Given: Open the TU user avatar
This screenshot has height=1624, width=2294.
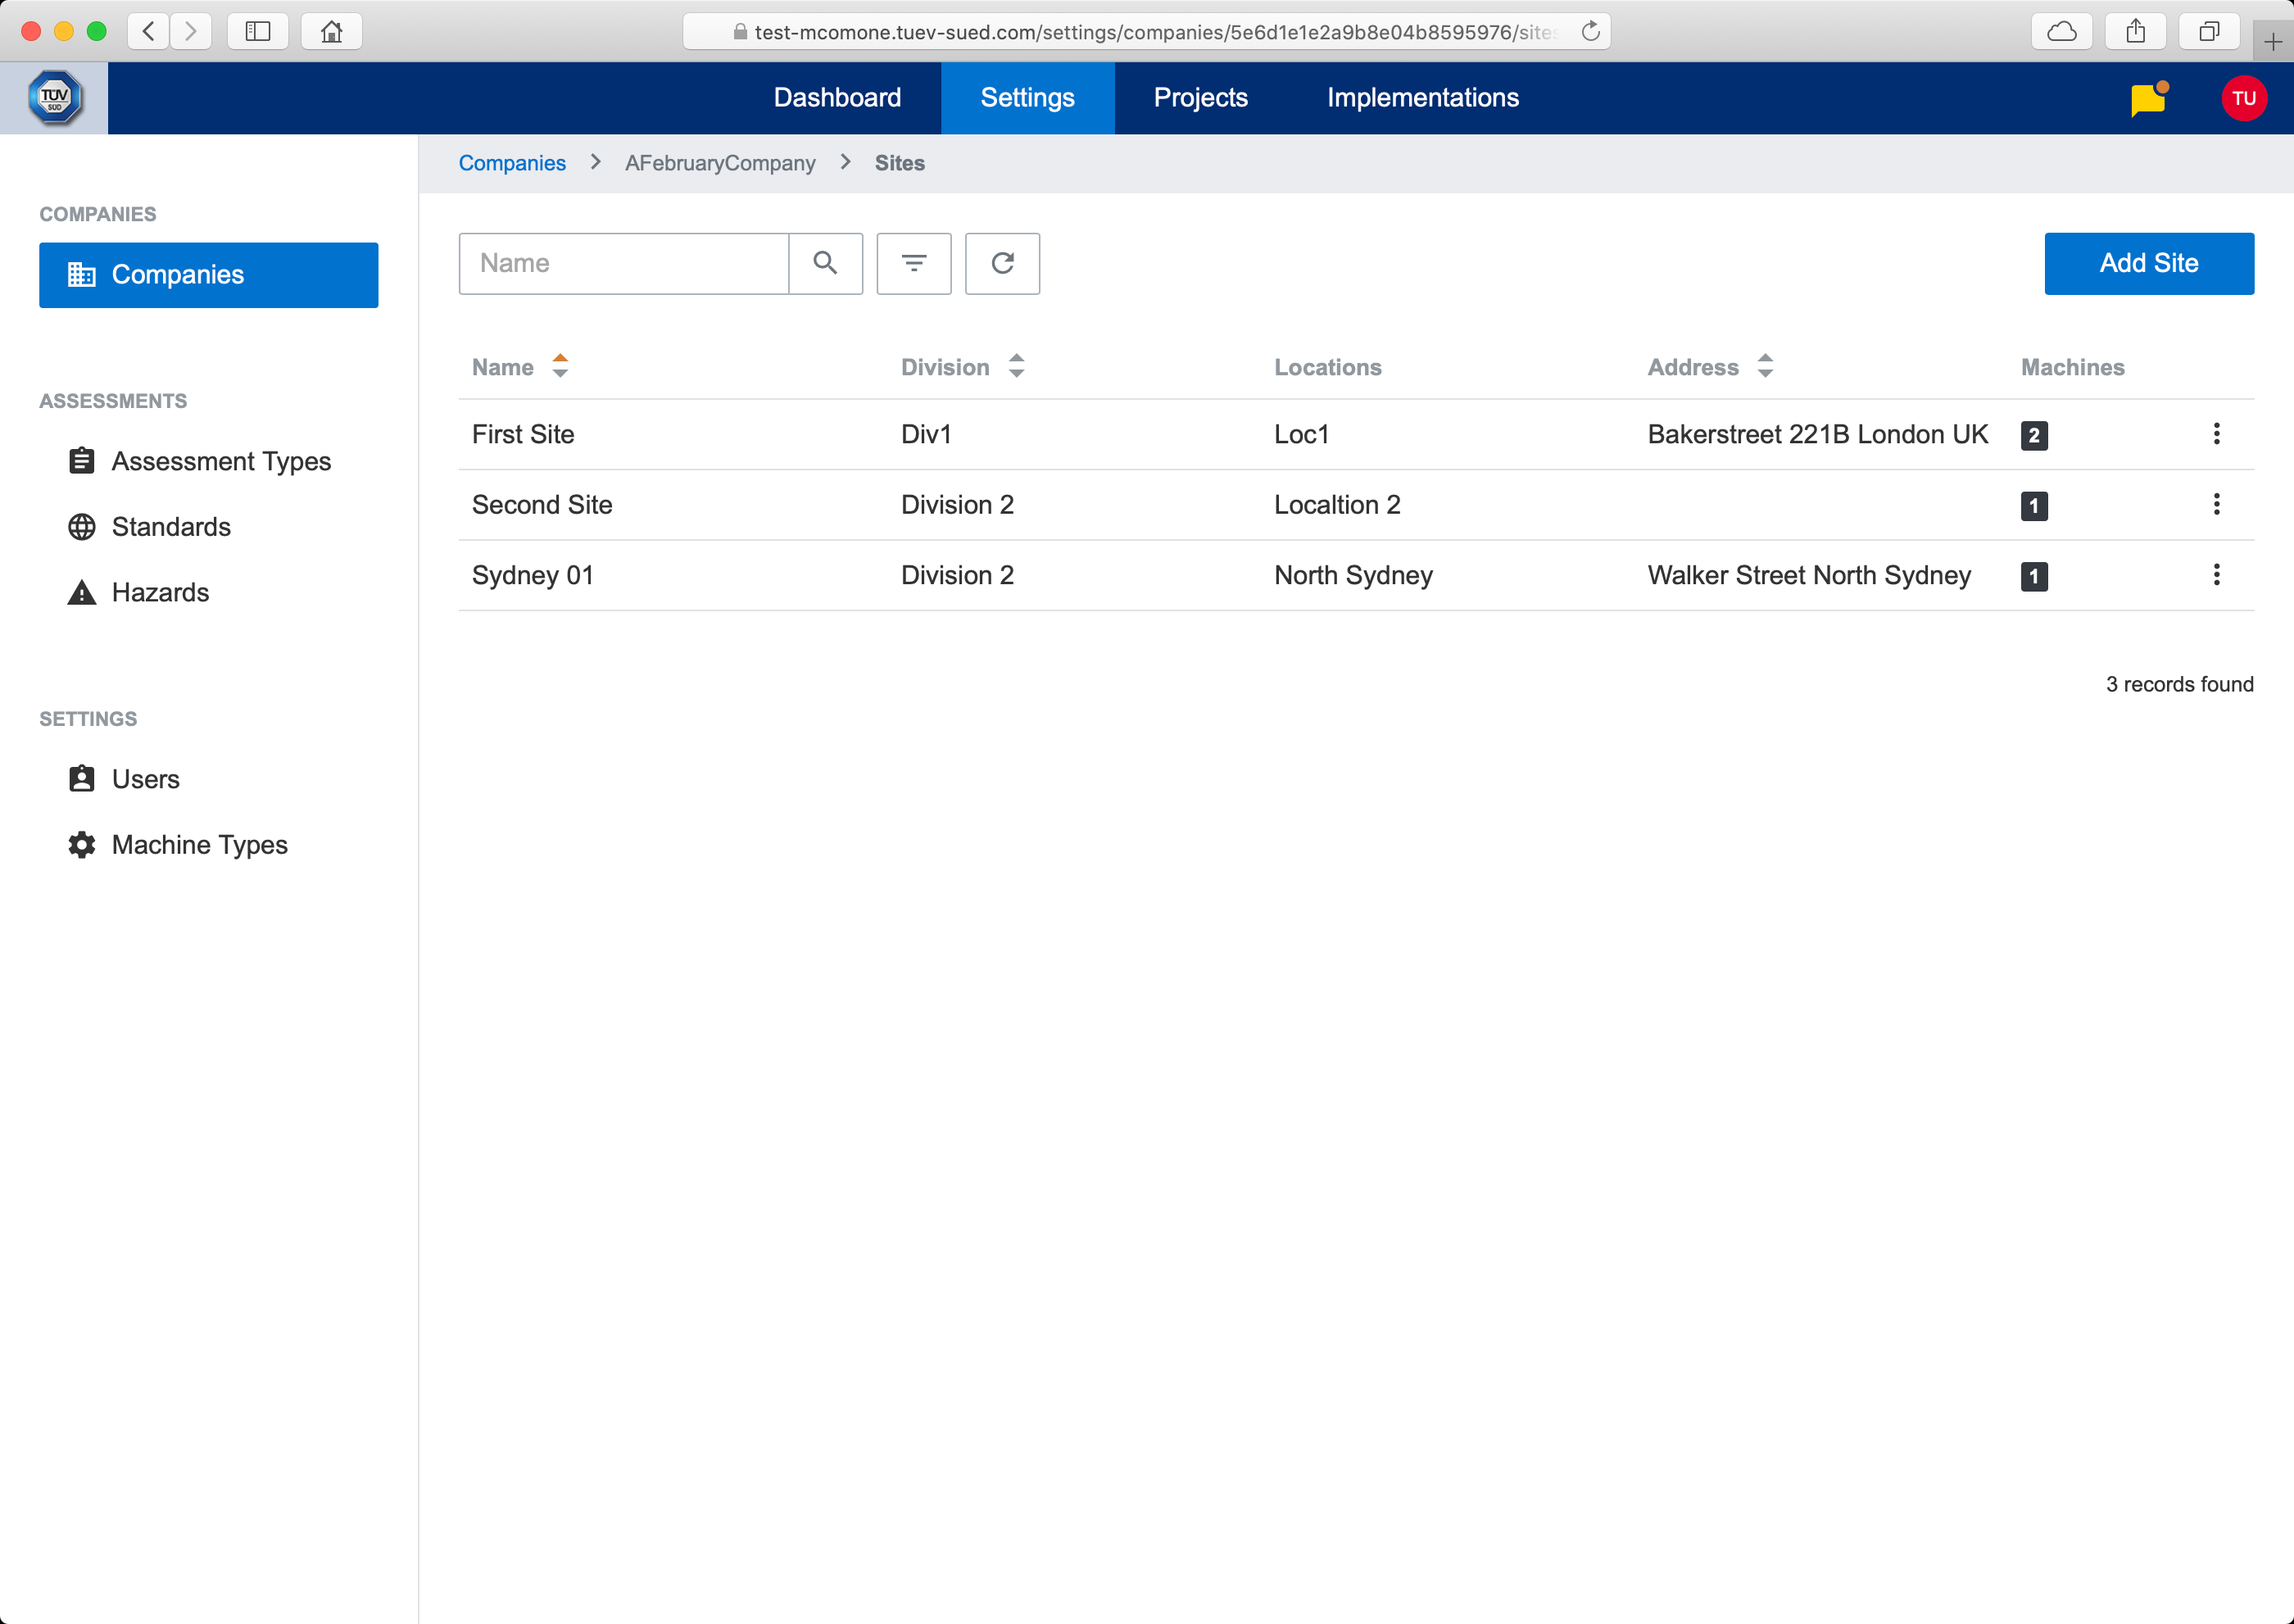Looking at the screenshot, I should [2243, 98].
